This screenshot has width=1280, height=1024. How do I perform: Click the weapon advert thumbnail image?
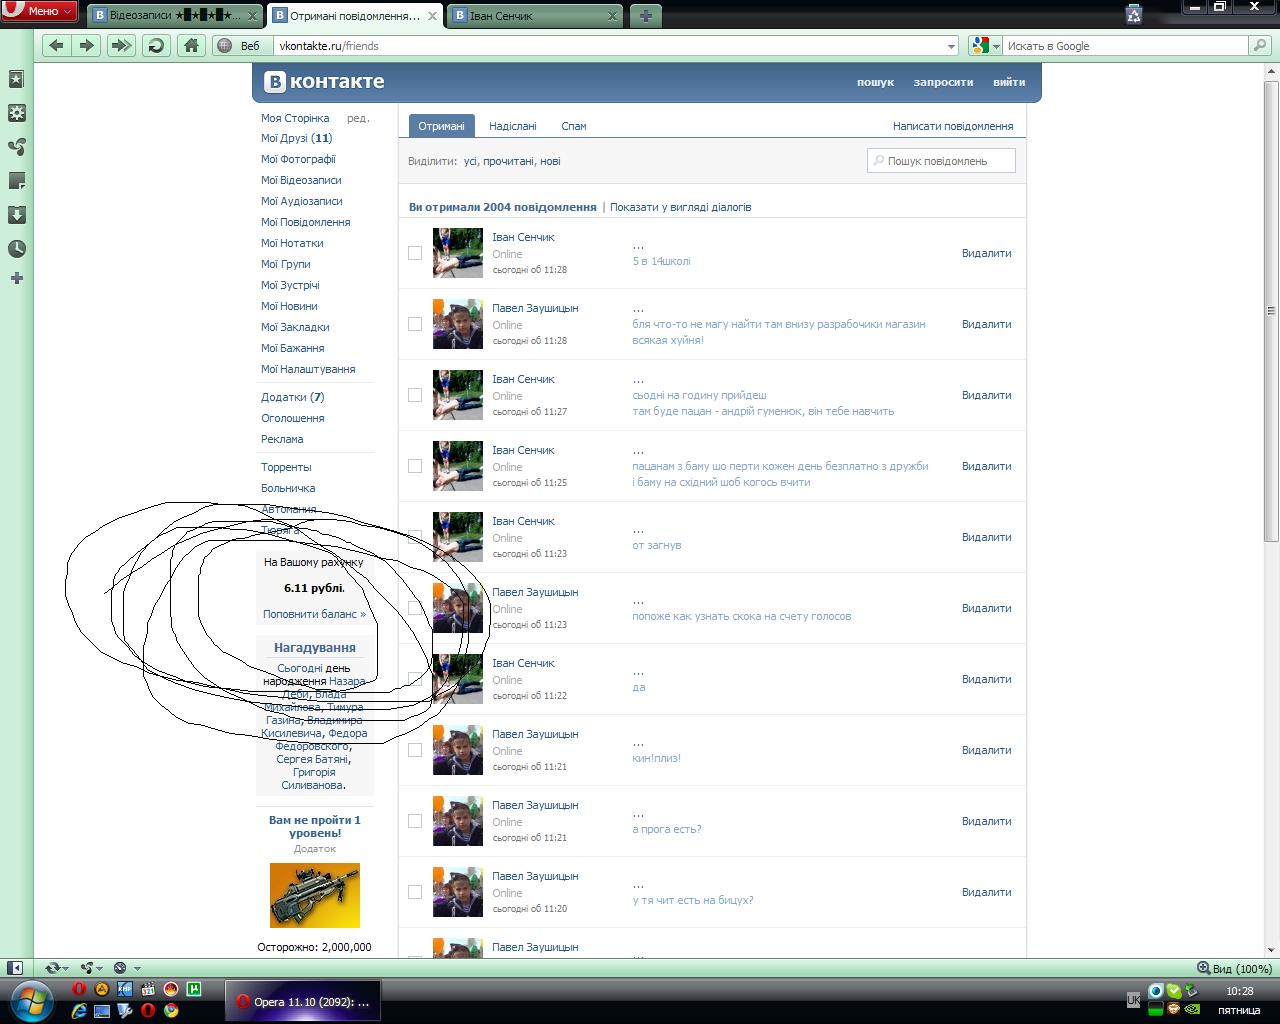(315, 895)
